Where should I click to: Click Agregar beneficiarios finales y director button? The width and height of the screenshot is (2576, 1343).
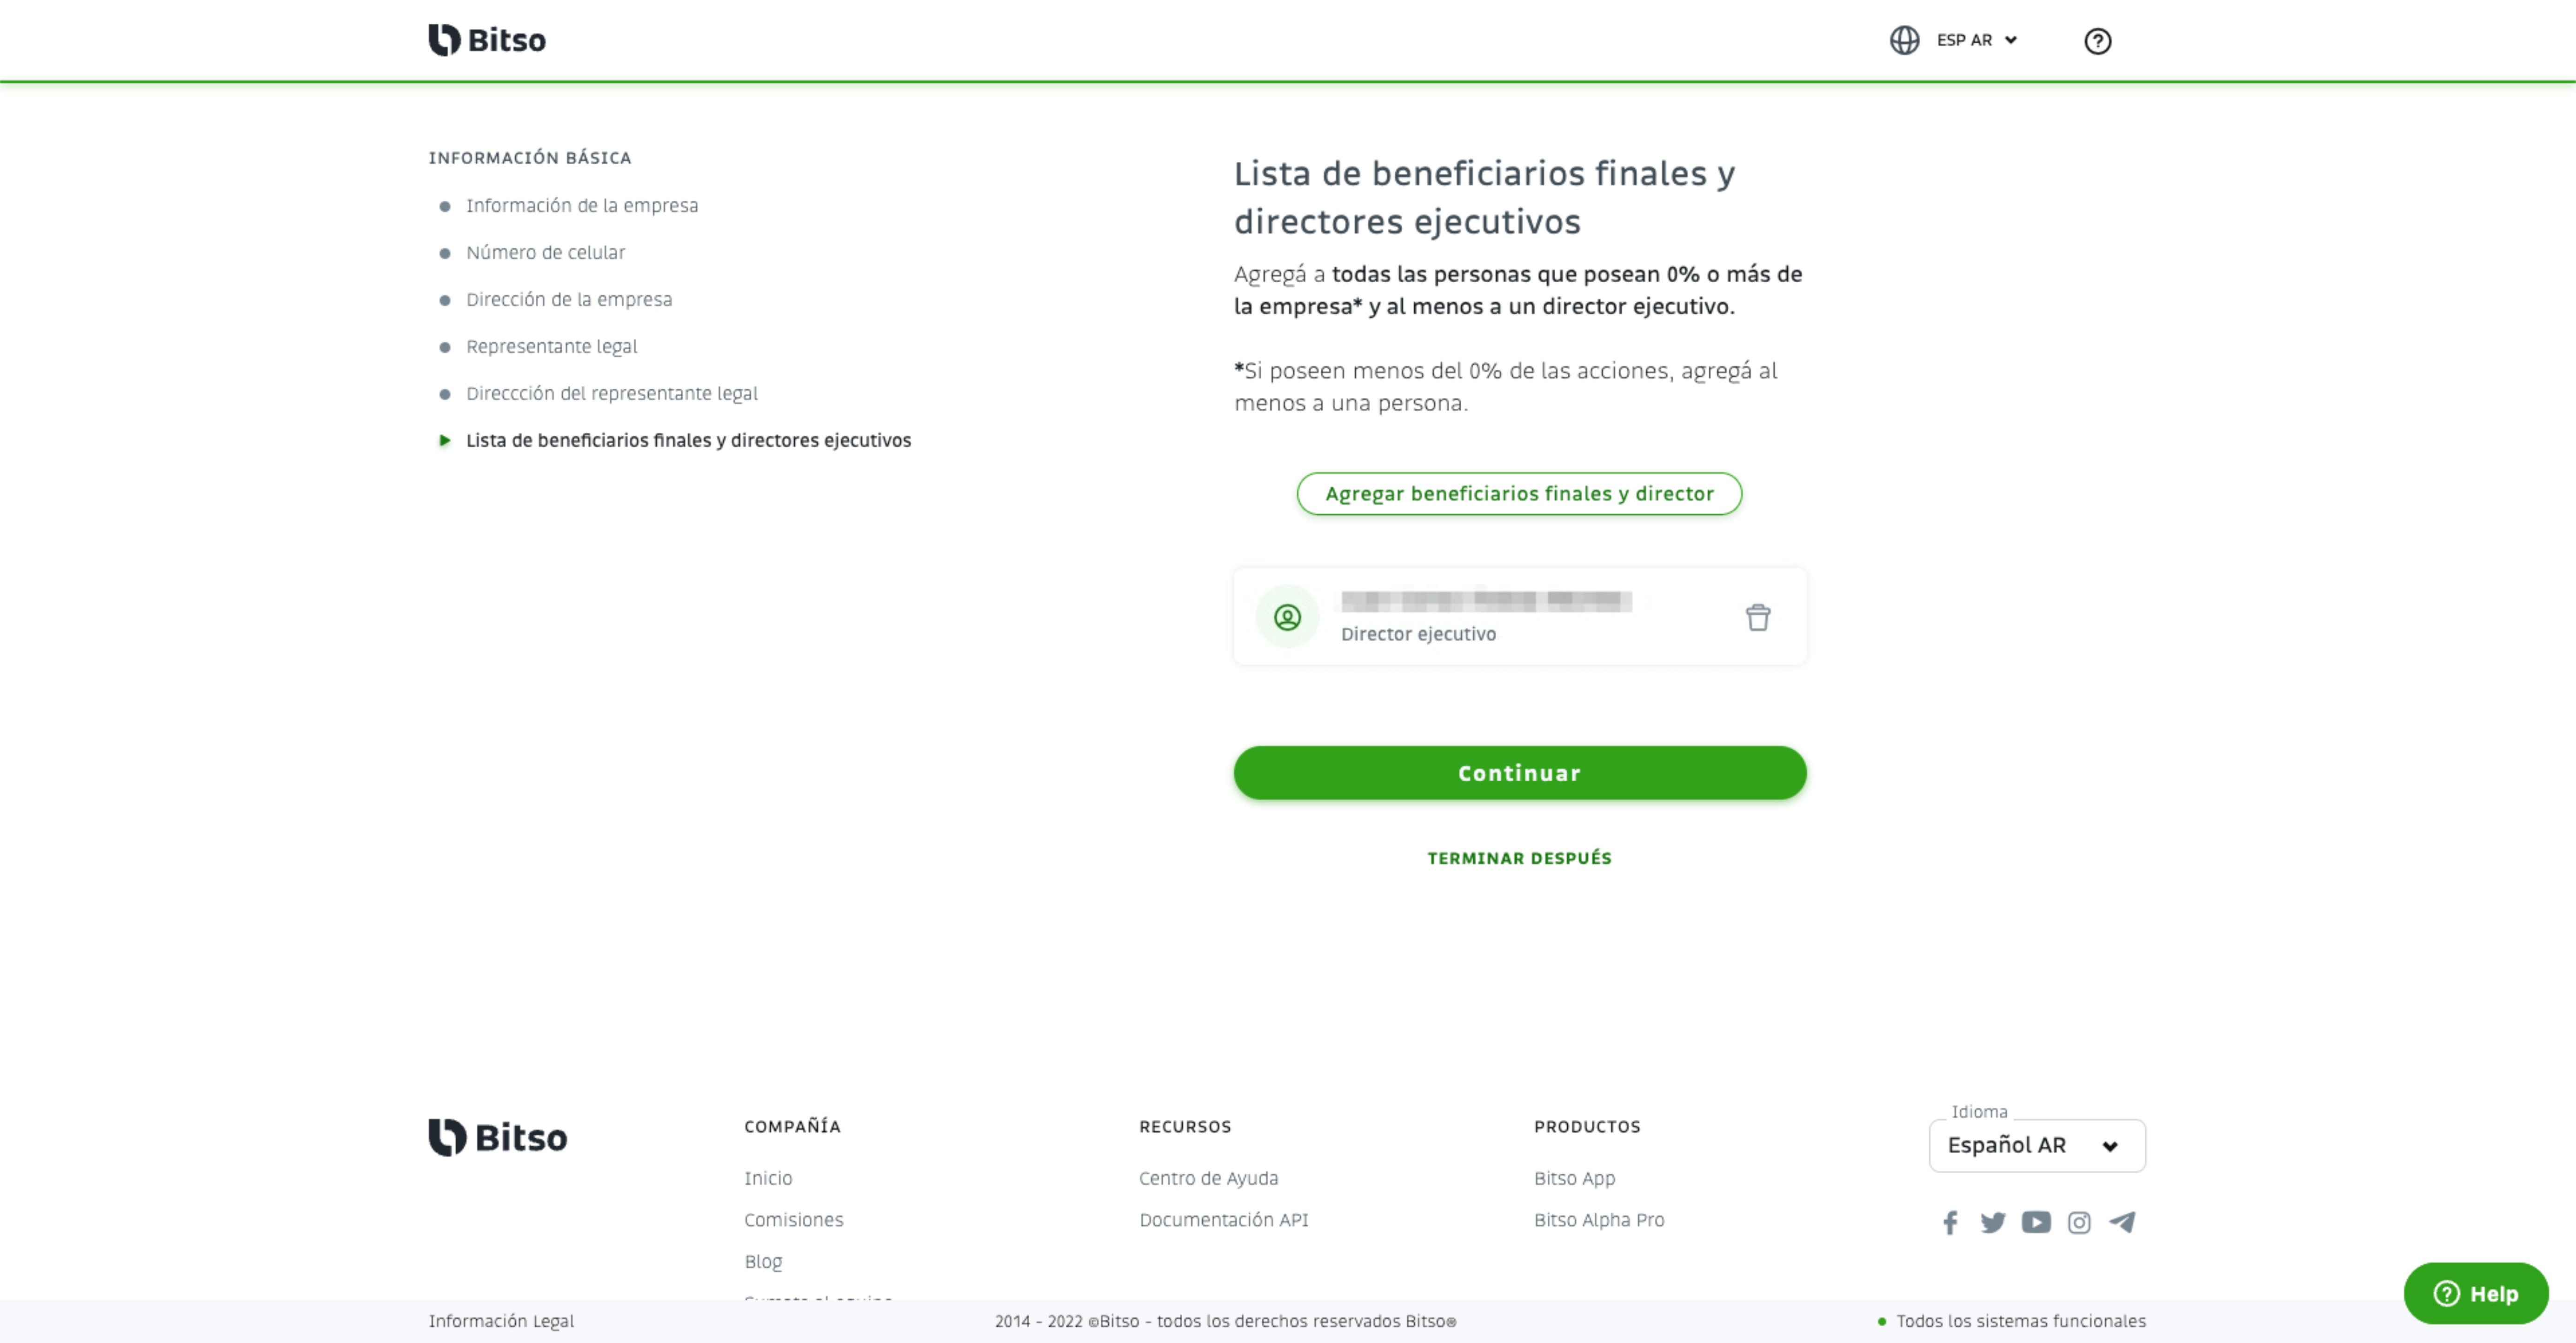1519,494
